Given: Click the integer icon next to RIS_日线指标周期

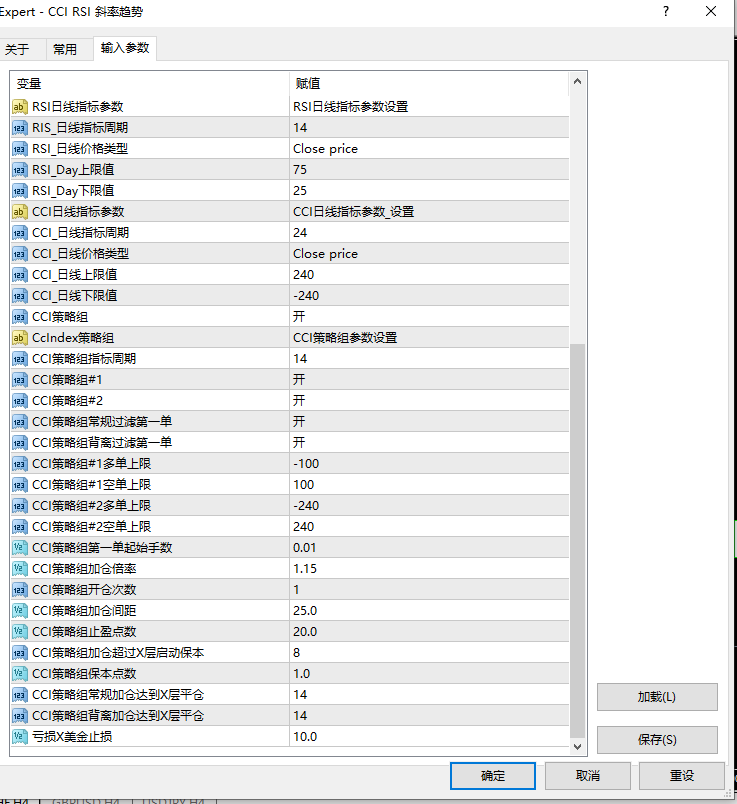Looking at the screenshot, I should 19,128.
